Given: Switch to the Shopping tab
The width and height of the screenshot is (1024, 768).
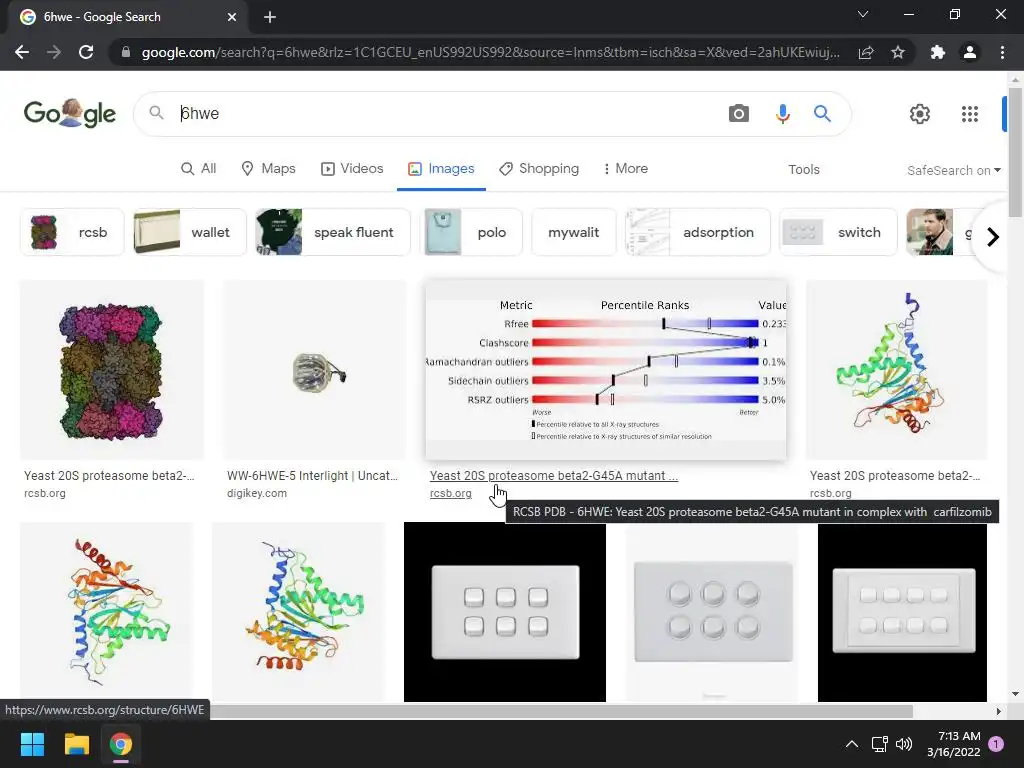Looking at the screenshot, I should point(539,168).
